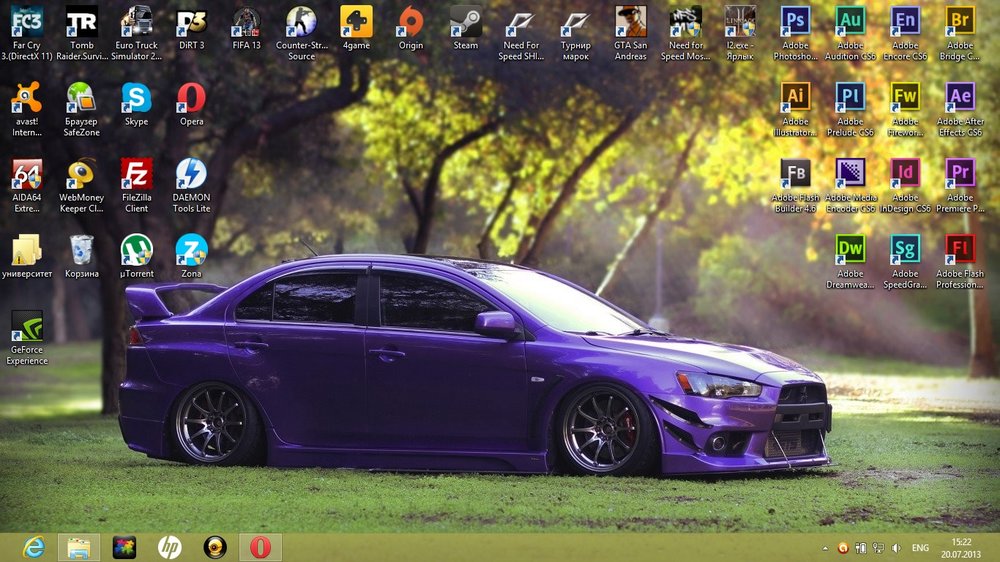Screen dimensions: 1000x562
Task: Select the Counter-Strike Source shortcut
Action: click(301, 22)
